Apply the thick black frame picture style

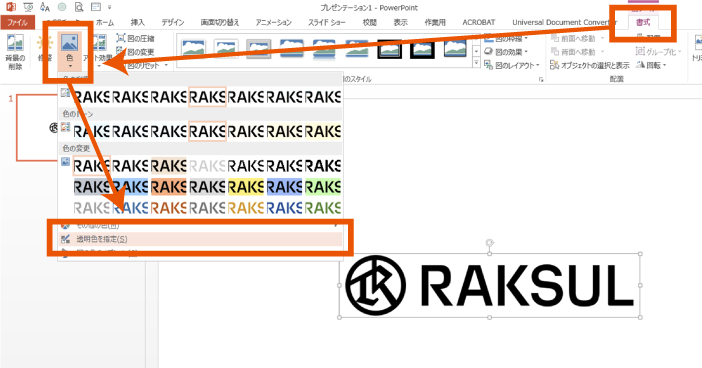point(422,48)
